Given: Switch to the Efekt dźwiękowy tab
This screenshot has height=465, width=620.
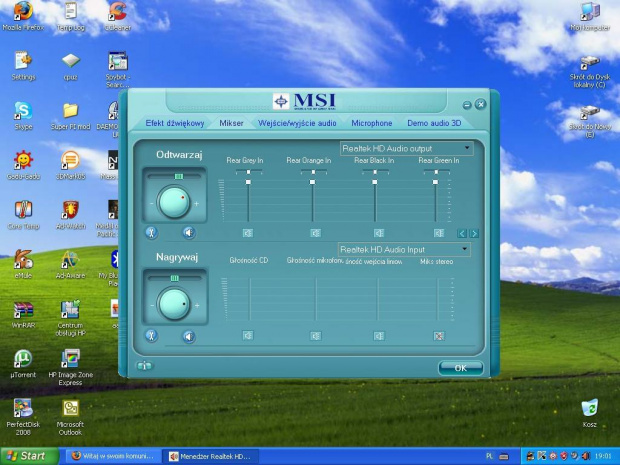Looking at the screenshot, I should click(175, 123).
